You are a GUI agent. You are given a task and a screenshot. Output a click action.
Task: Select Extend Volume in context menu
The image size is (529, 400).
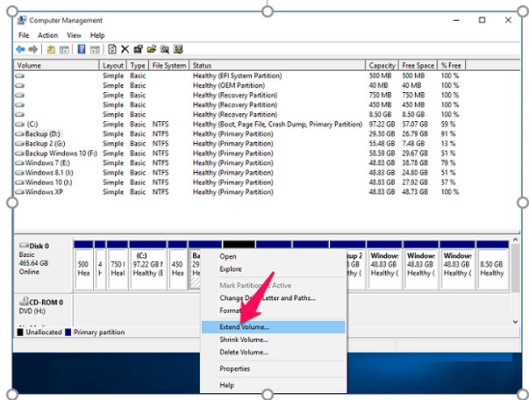274,327
